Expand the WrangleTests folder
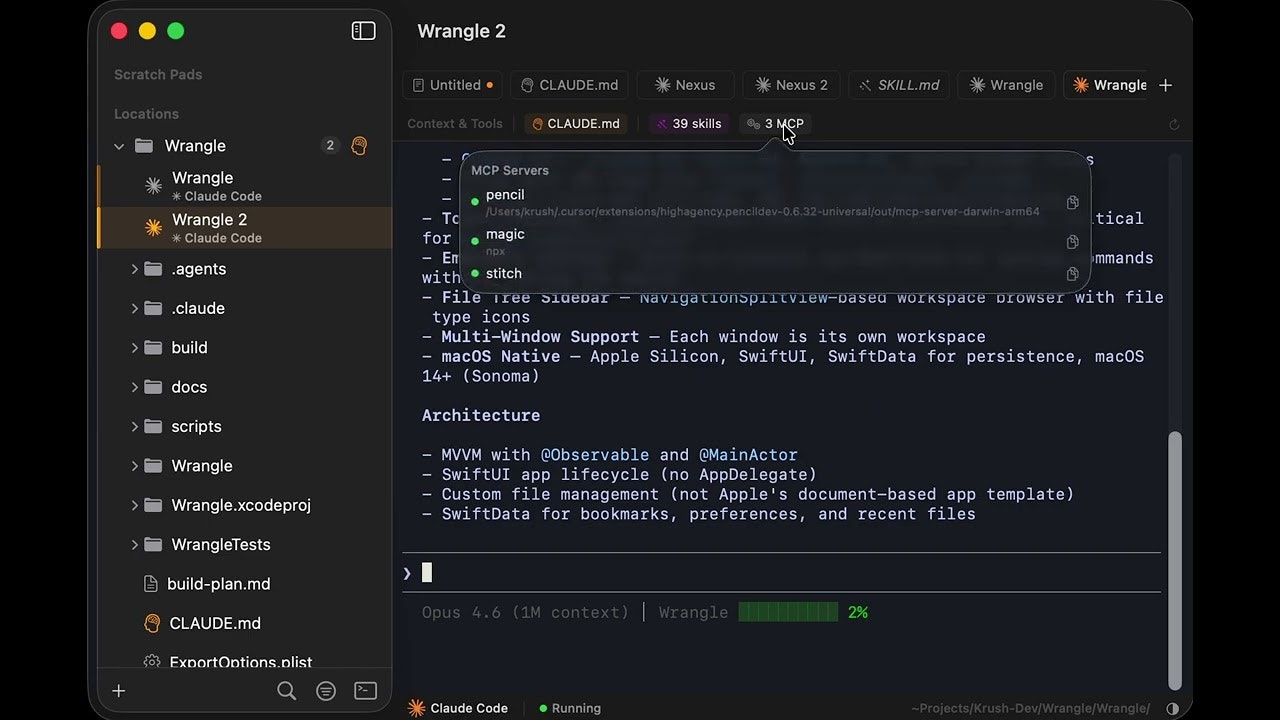The width and height of the screenshot is (1280, 720). (134, 544)
